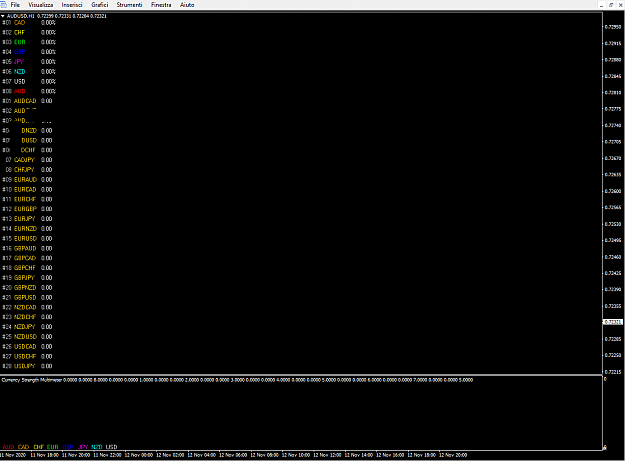Click the GBPCHF pair row #18

point(27,268)
